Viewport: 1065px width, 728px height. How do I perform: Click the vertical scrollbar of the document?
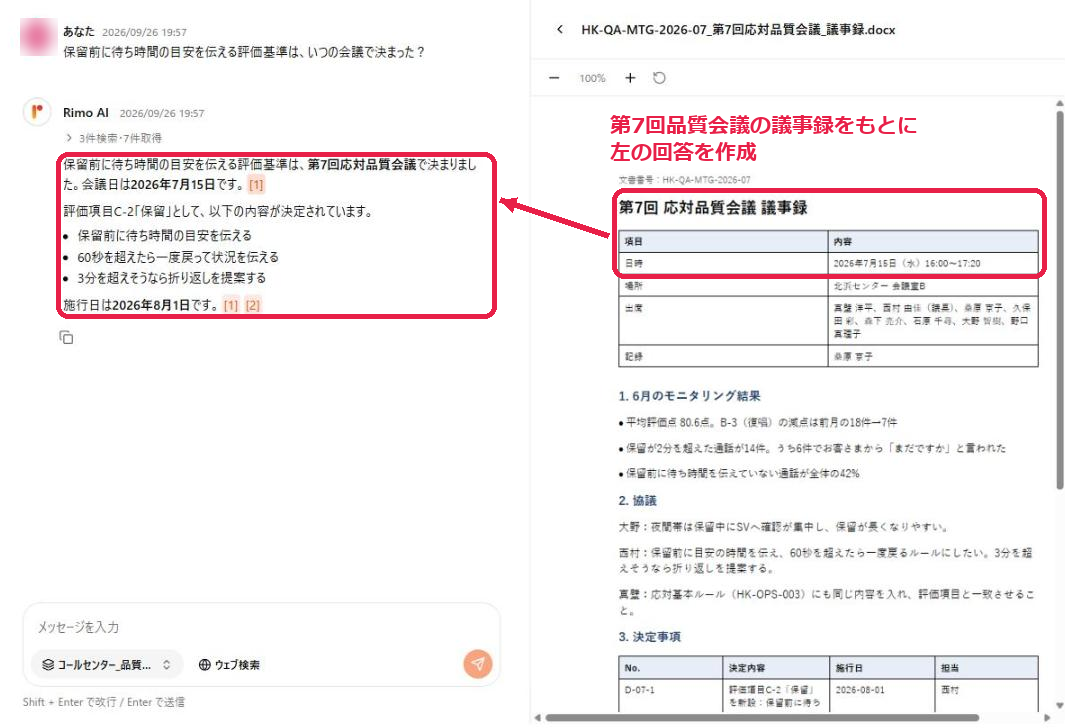(1060, 299)
